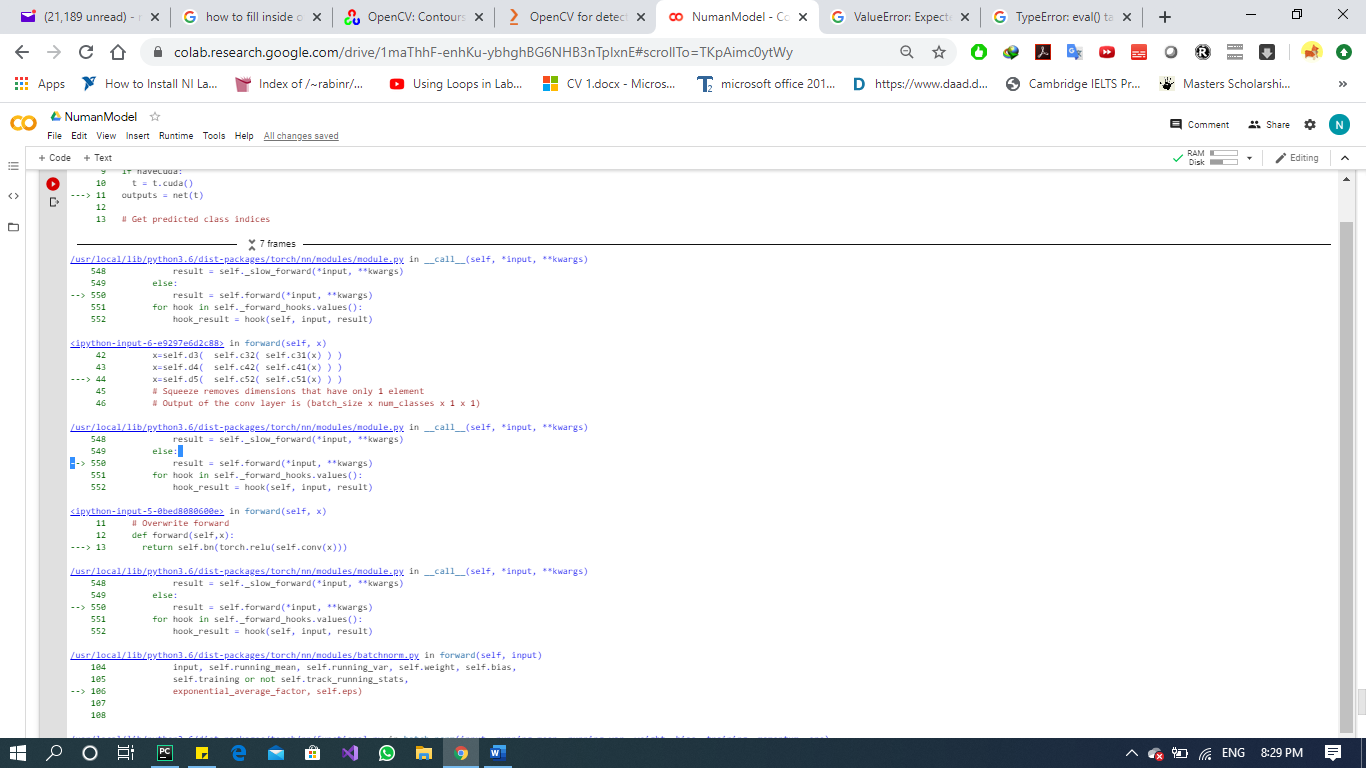Image resolution: width=1366 pixels, height=768 pixels.
Task: Open WhatsApp from the Windows taskbar
Action: tap(387, 753)
